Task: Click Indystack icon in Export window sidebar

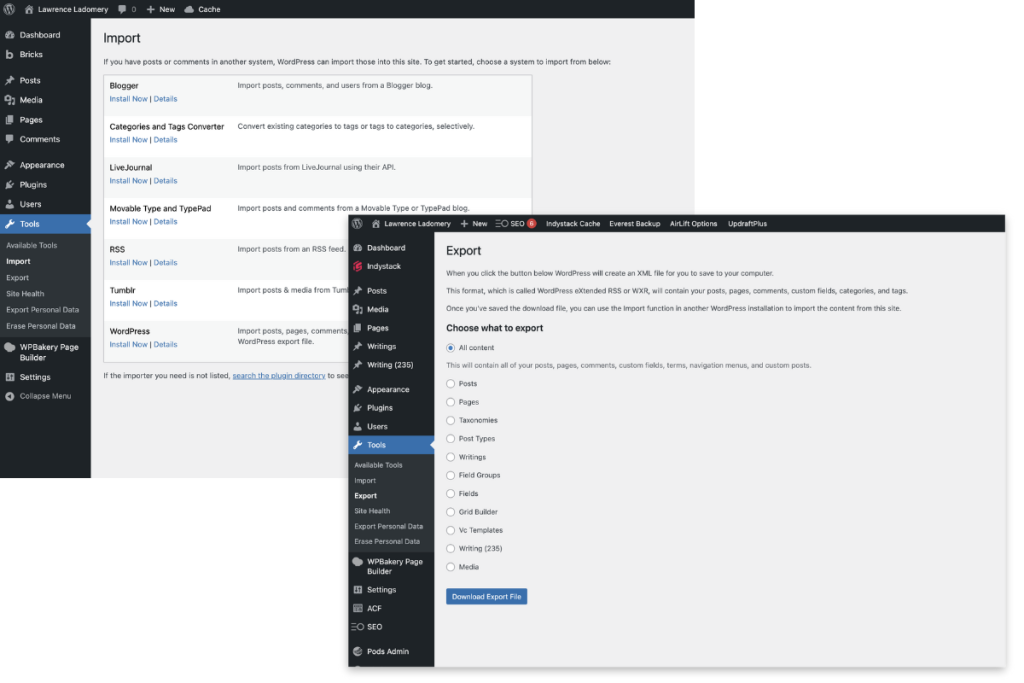Action: click(x=358, y=266)
